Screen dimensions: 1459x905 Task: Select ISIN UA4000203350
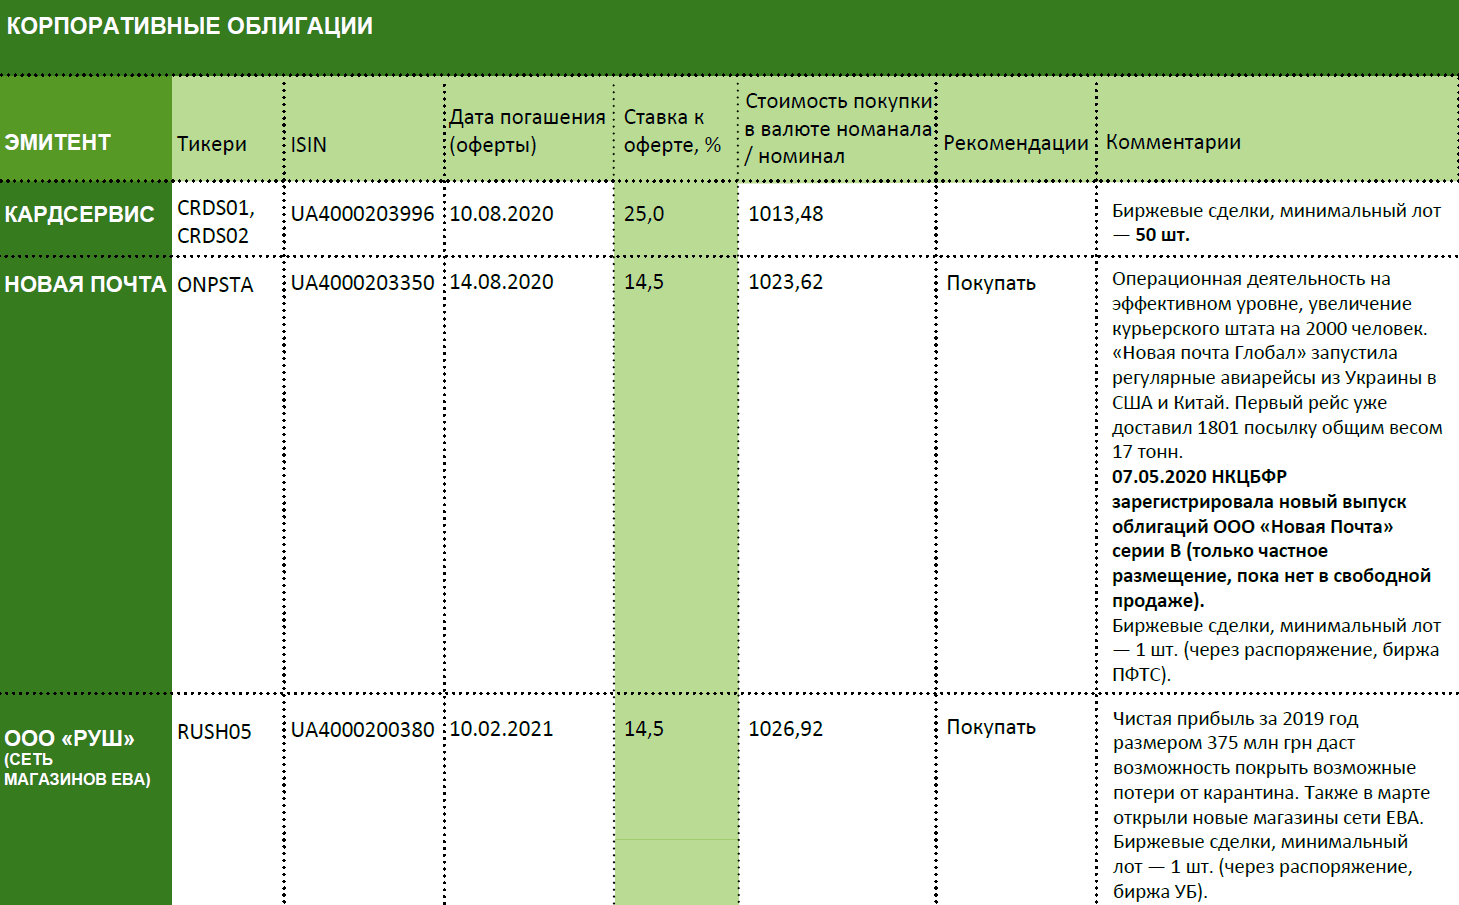pyautogui.click(x=363, y=283)
